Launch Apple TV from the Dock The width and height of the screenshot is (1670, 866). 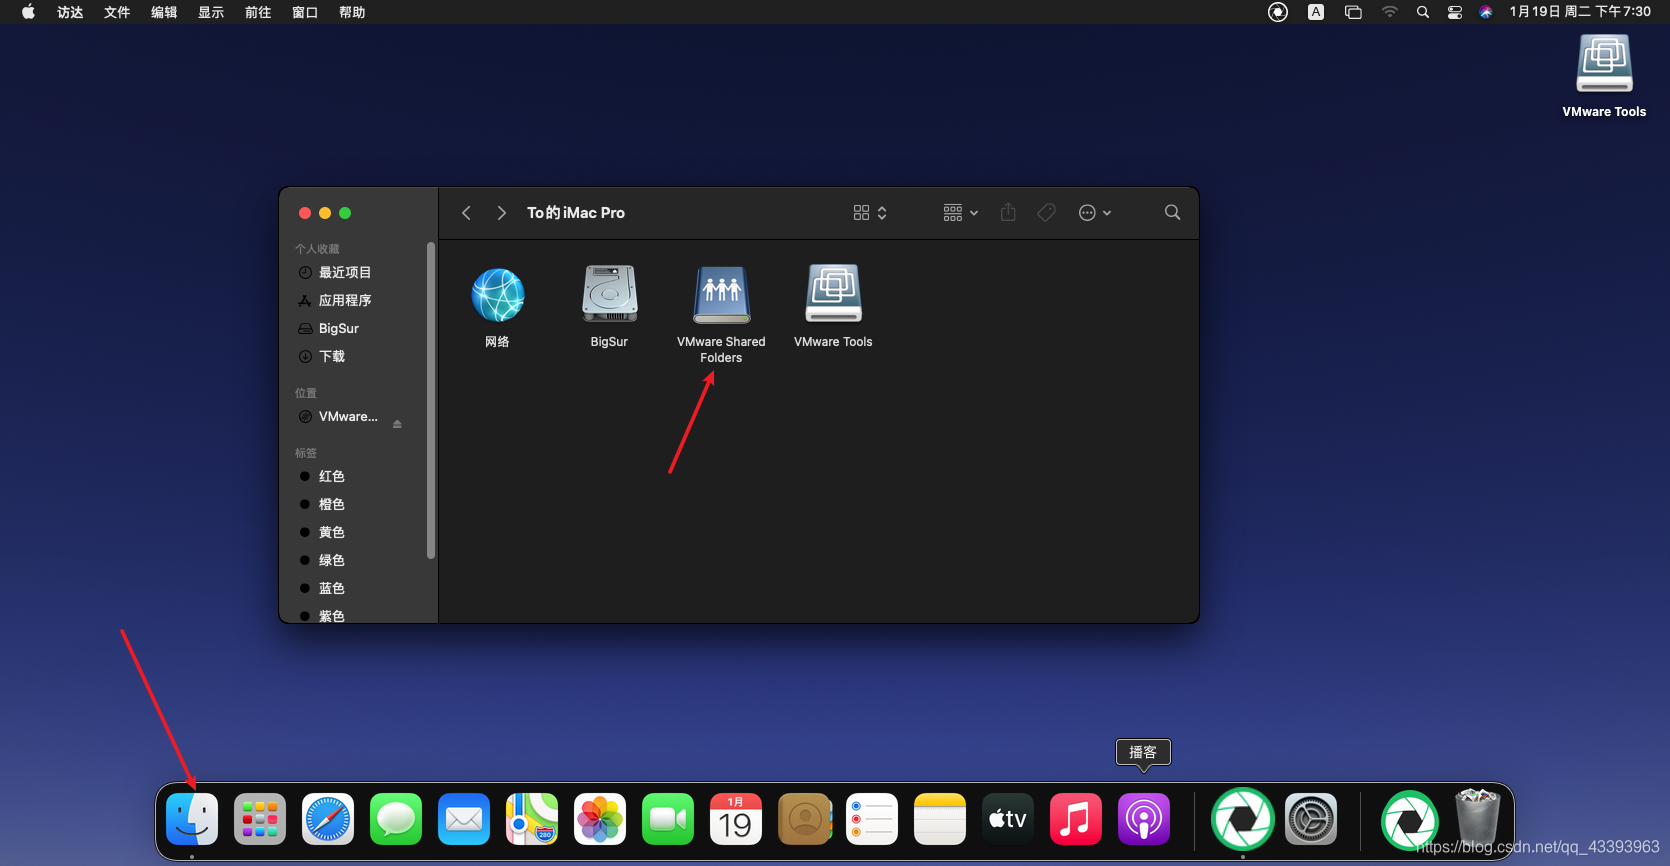point(1008,819)
